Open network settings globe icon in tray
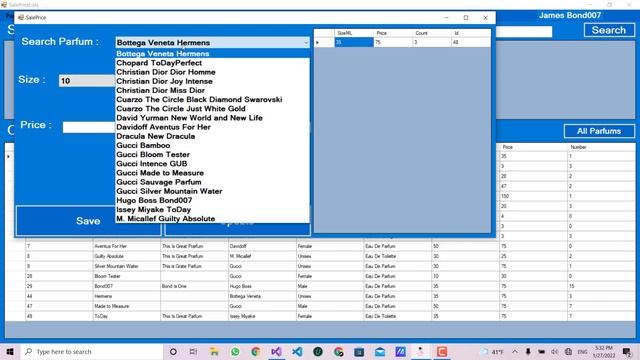This screenshot has width=640, height=360. pos(568,351)
